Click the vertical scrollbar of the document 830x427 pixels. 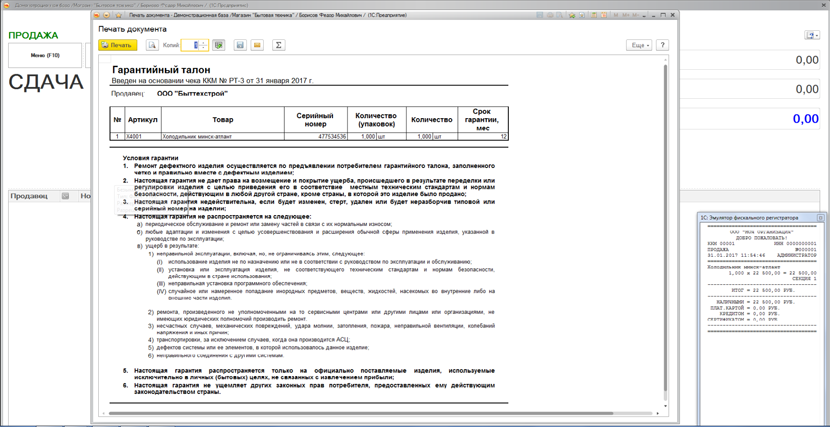(665, 233)
